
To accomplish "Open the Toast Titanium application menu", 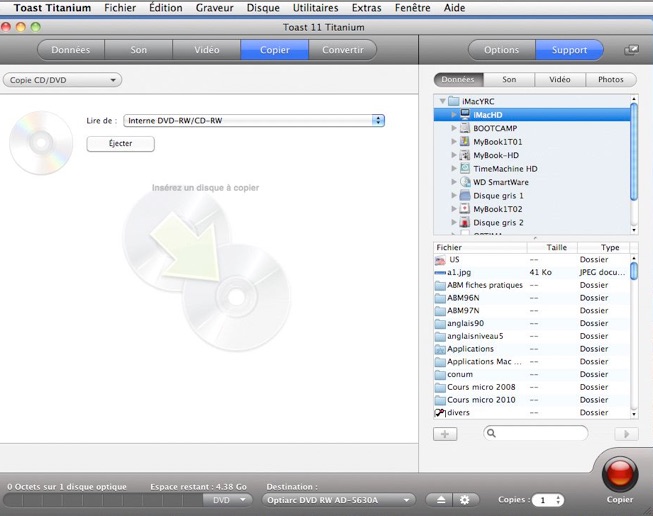I will [x=52, y=8].
